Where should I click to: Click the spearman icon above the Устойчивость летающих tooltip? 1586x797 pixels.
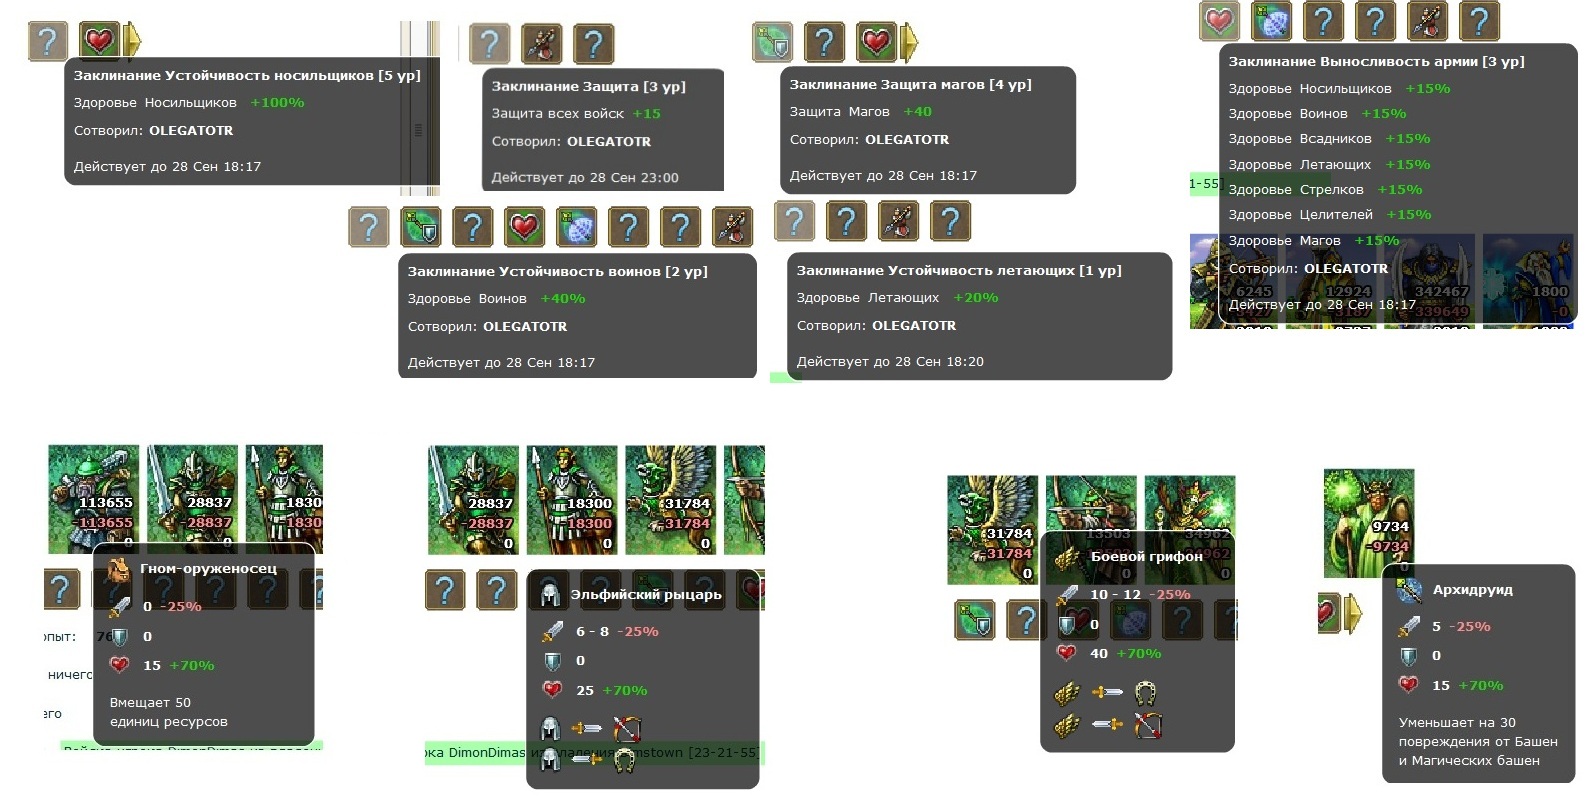coord(898,221)
